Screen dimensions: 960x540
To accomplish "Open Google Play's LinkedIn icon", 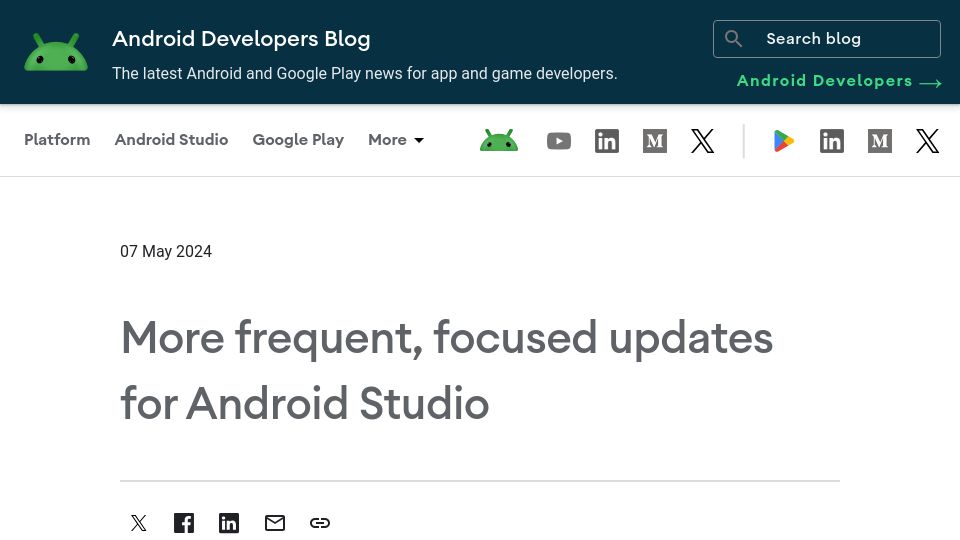I will pos(831,141).
